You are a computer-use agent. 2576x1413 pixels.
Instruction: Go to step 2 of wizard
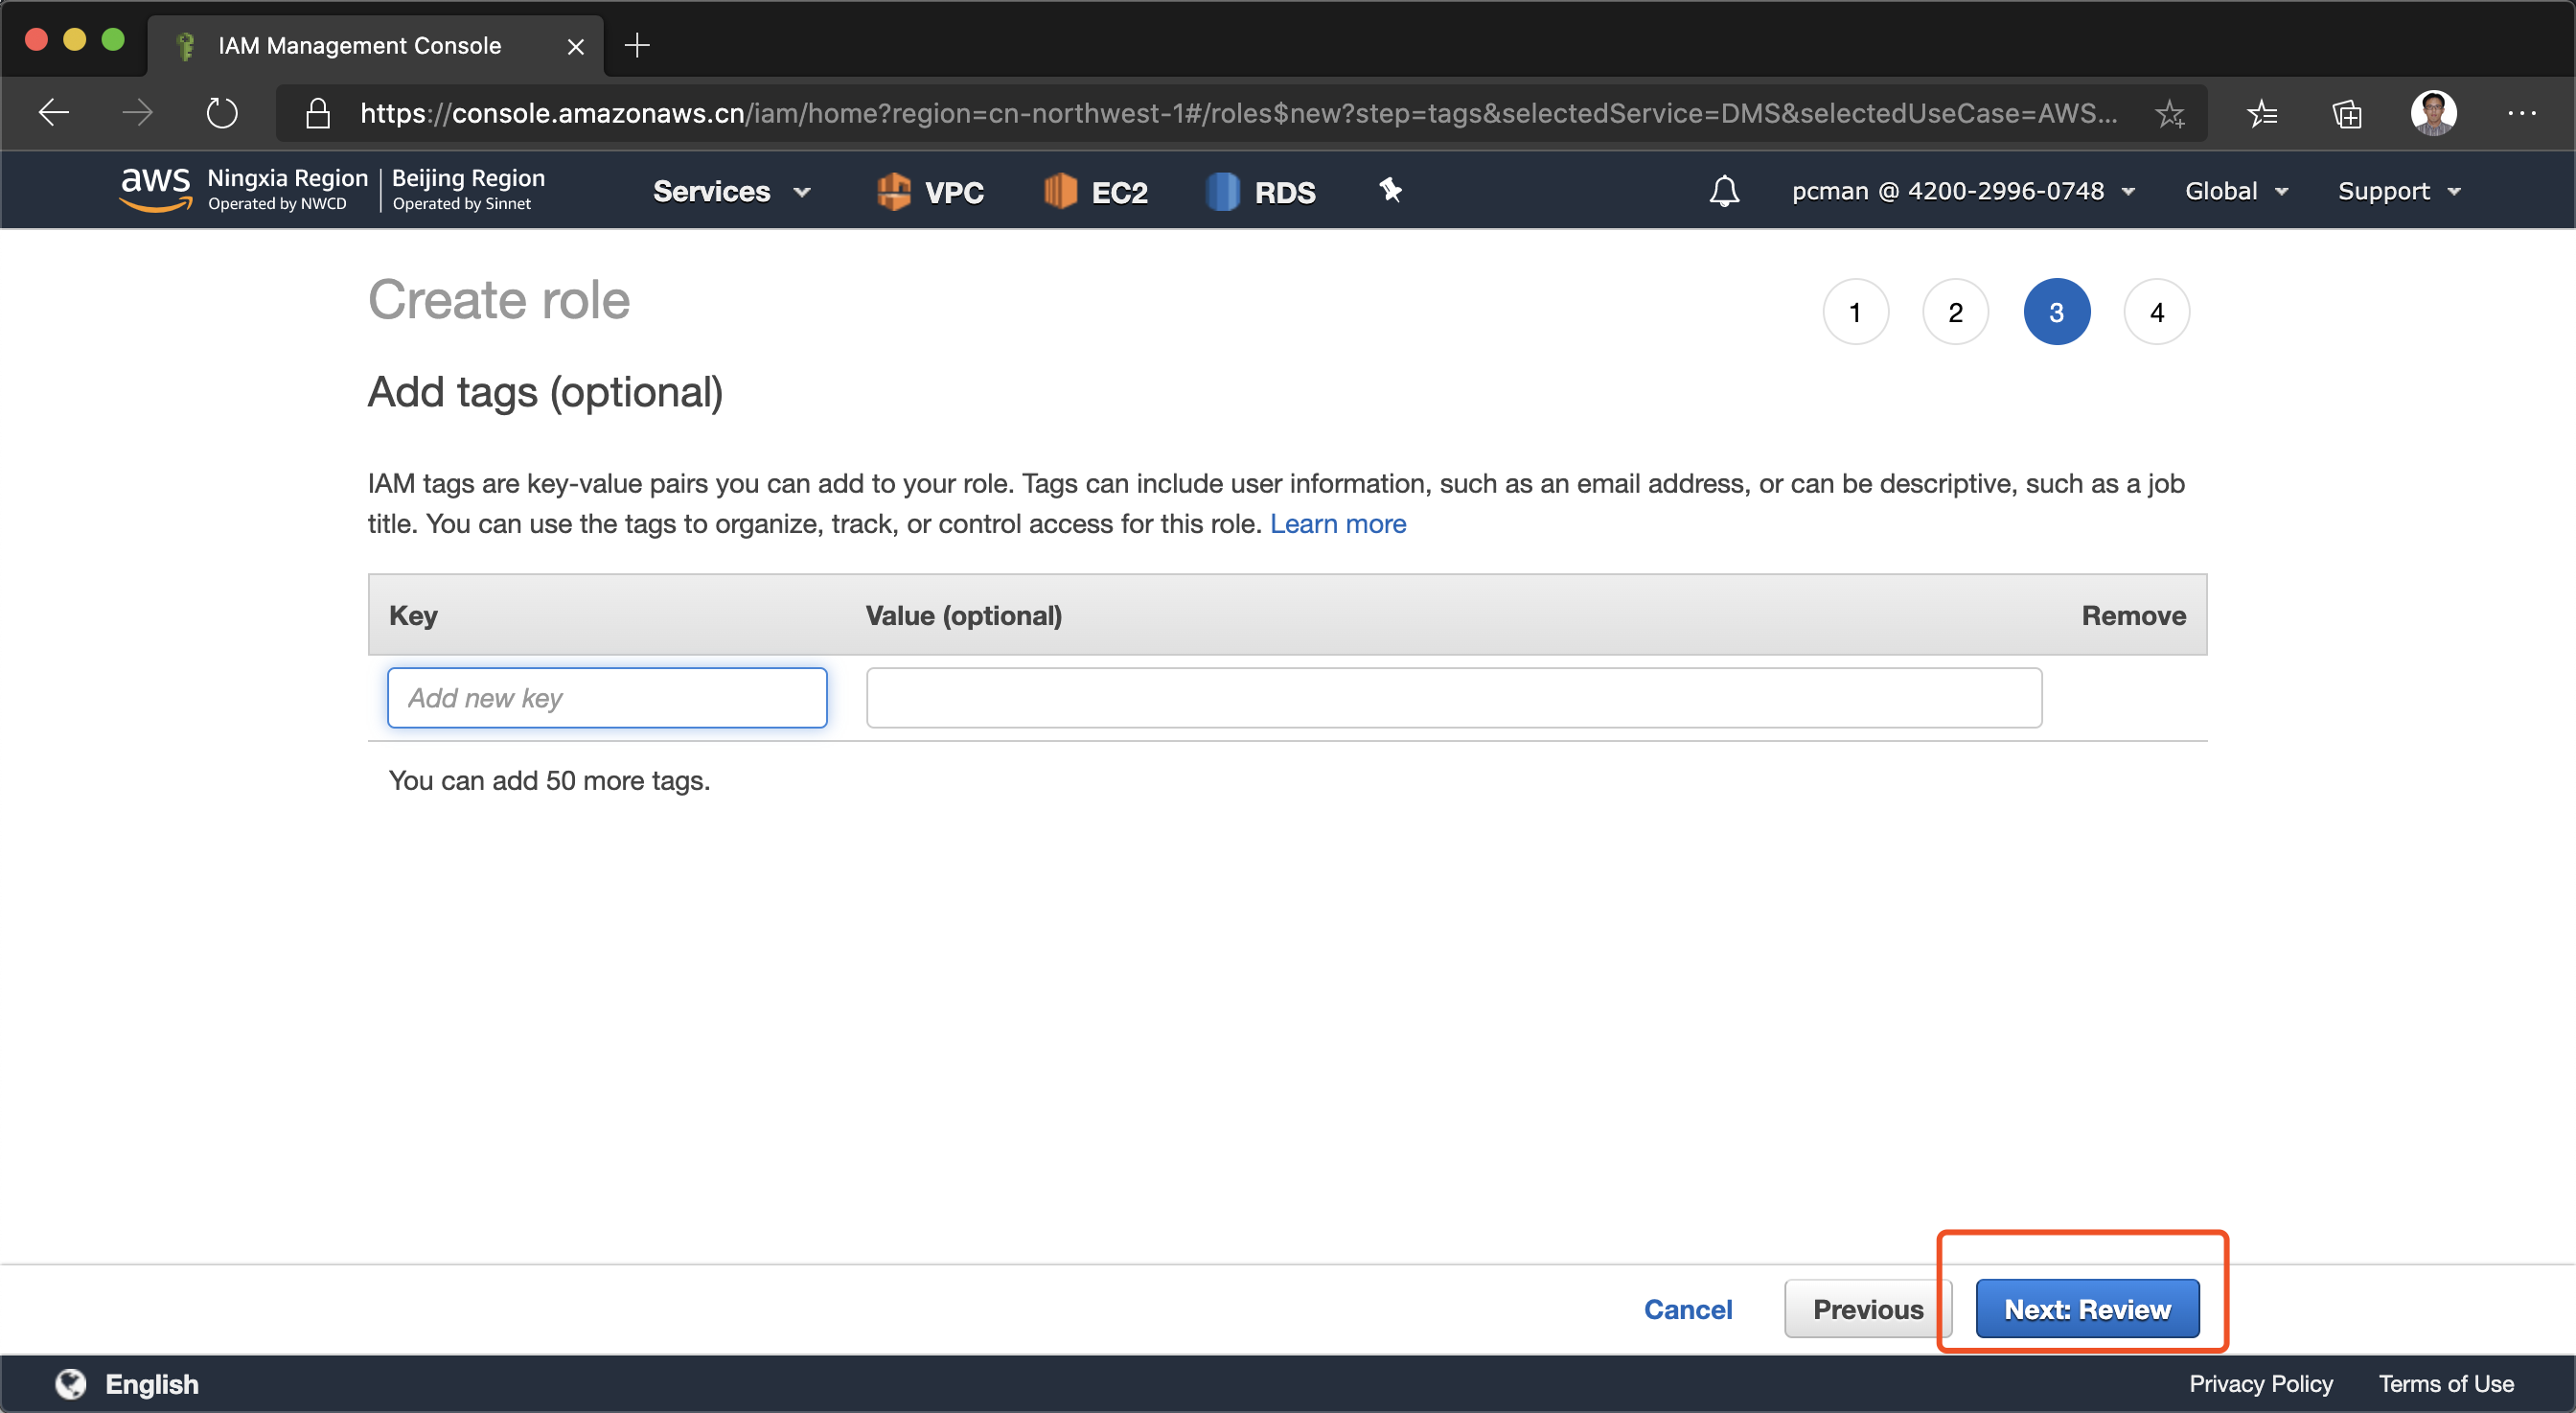click(x=1955, y=312)
